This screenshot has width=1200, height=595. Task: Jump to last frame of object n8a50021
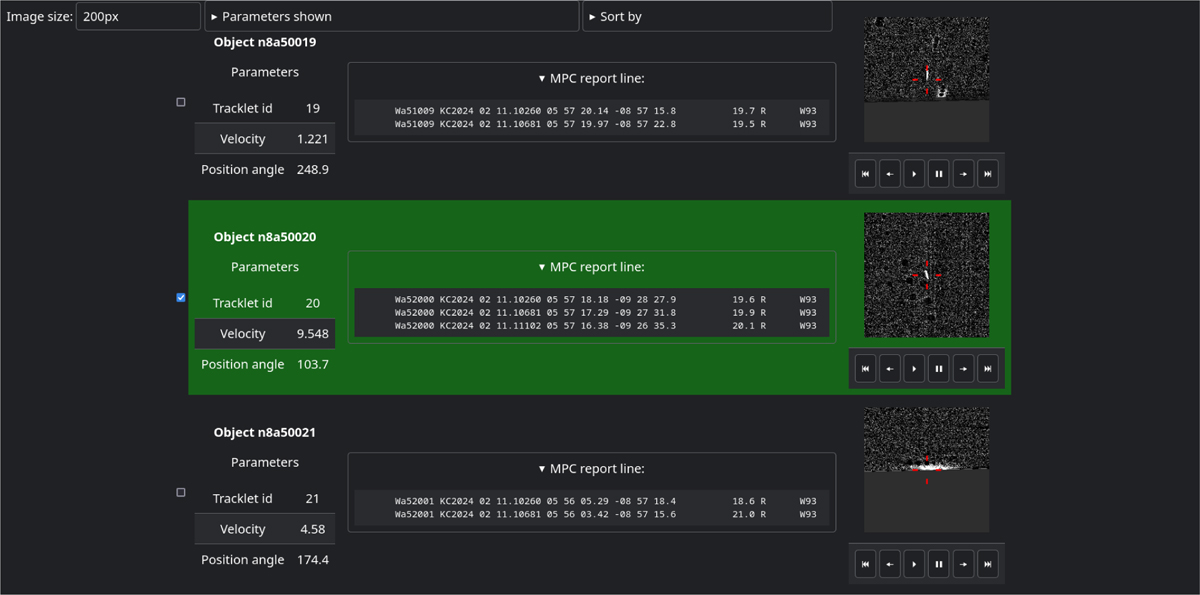[x=987, y=564]
